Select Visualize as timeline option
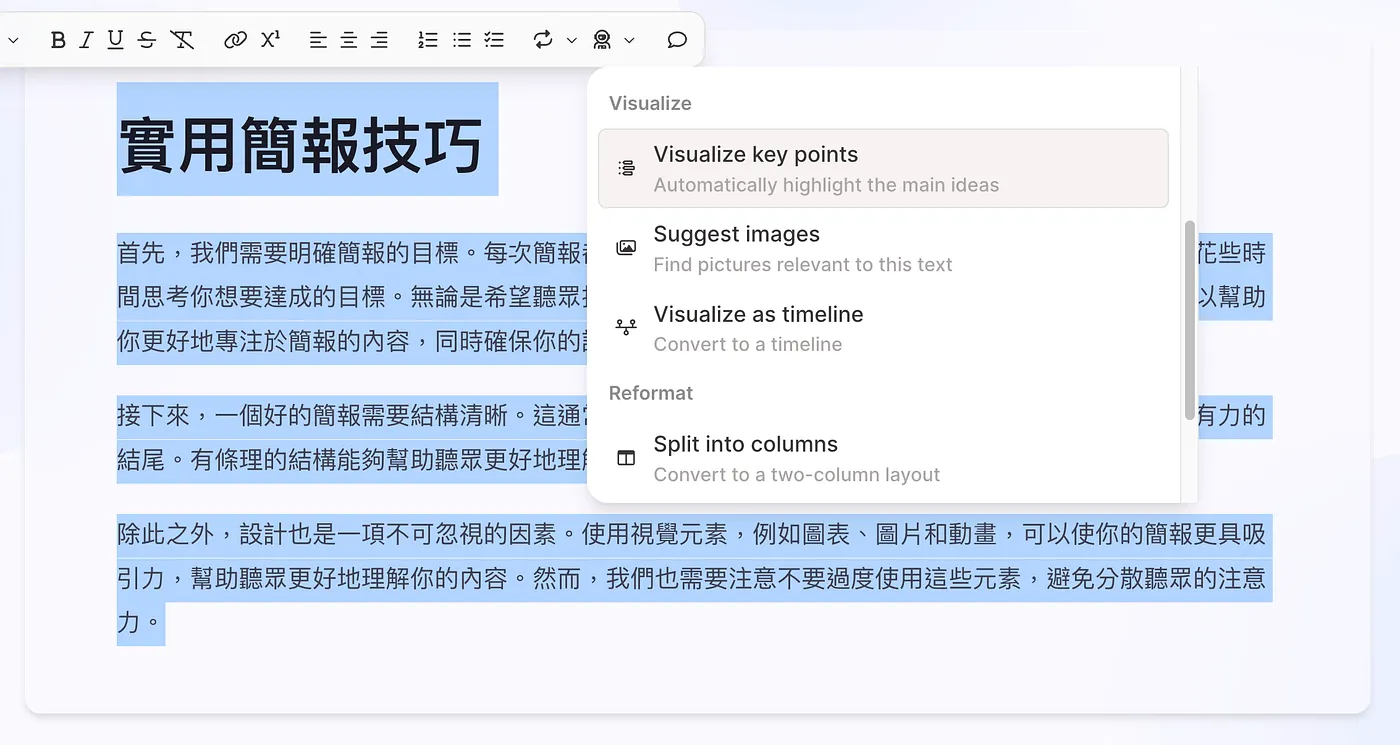Viewport: 1400px width, 745px height. (x=883, y=328)
